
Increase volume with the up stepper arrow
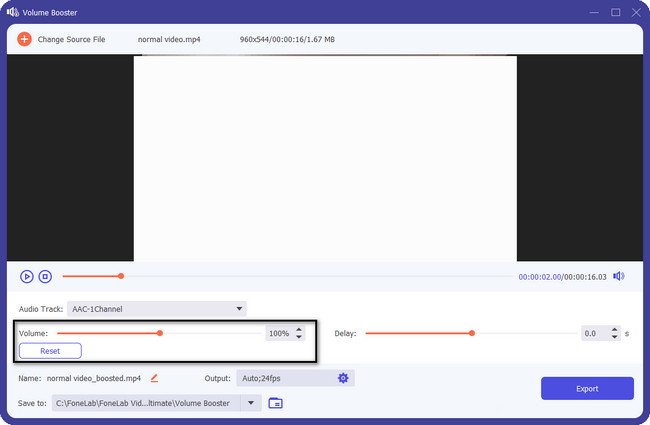298,329
